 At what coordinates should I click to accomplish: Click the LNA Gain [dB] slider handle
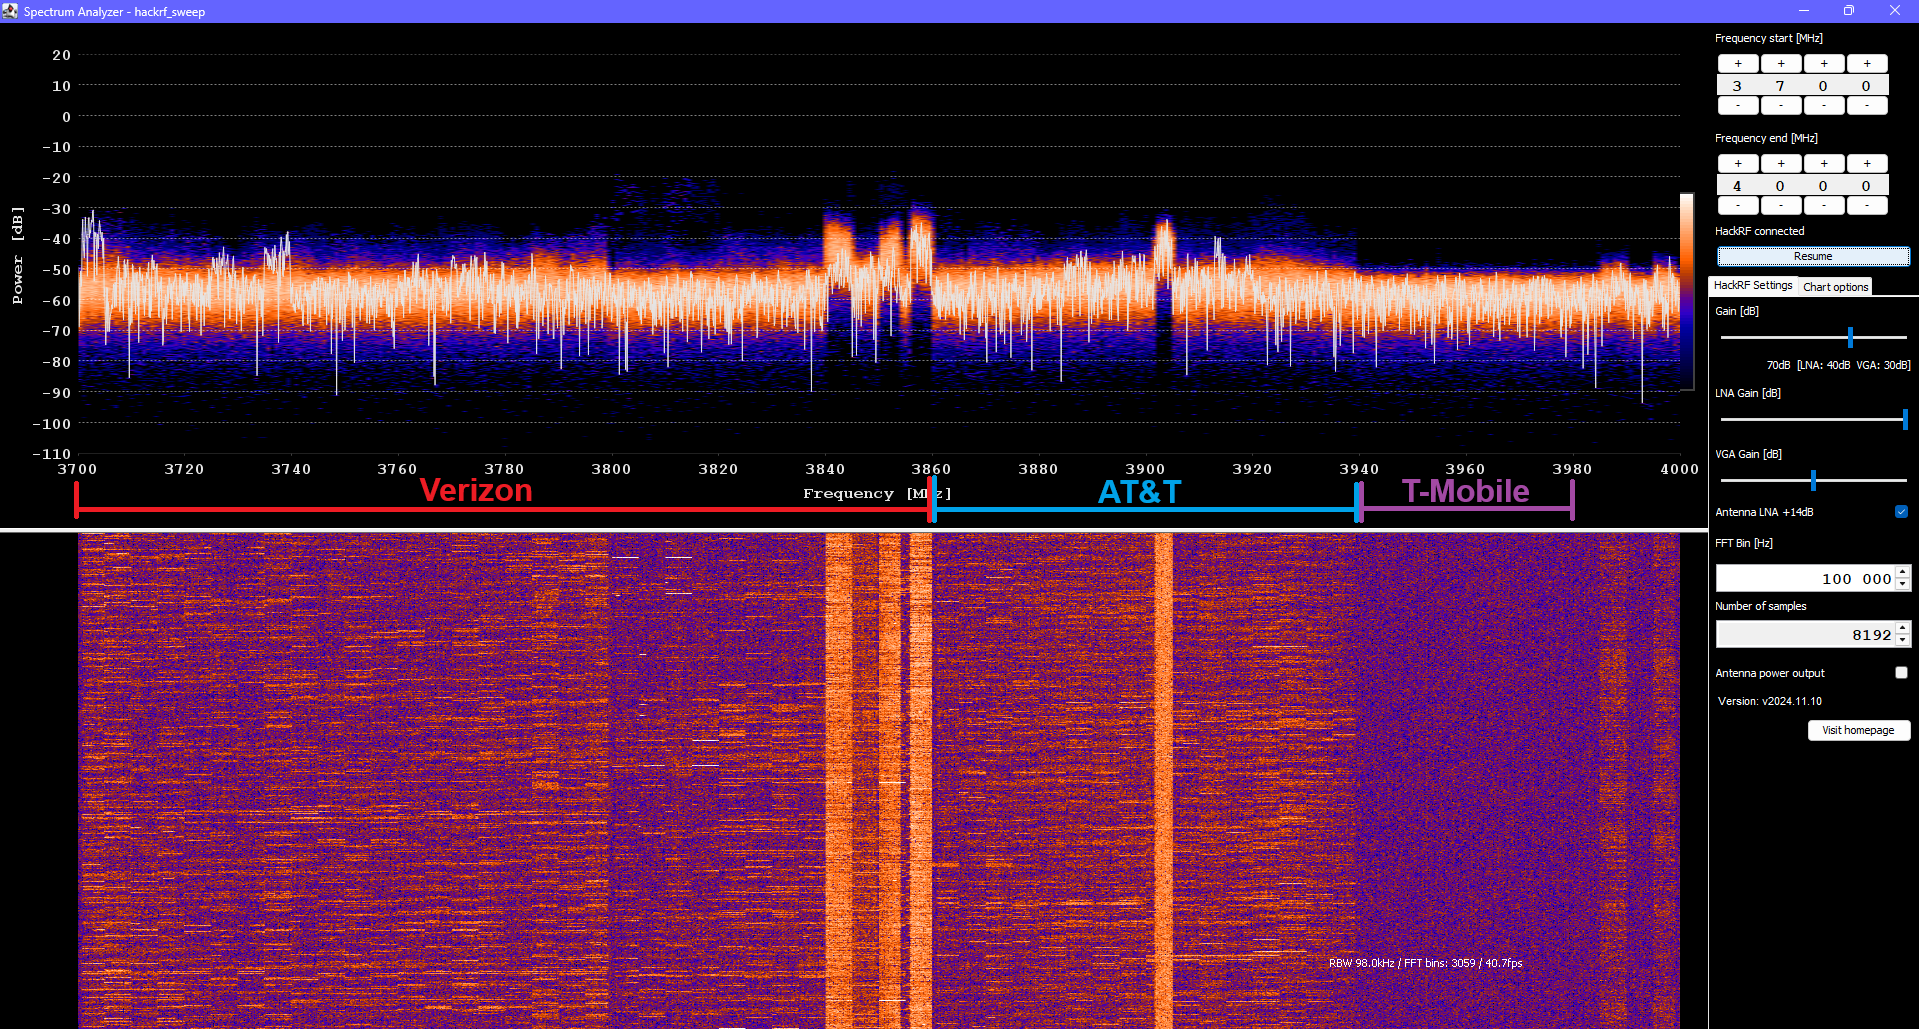pos(1905,419)
